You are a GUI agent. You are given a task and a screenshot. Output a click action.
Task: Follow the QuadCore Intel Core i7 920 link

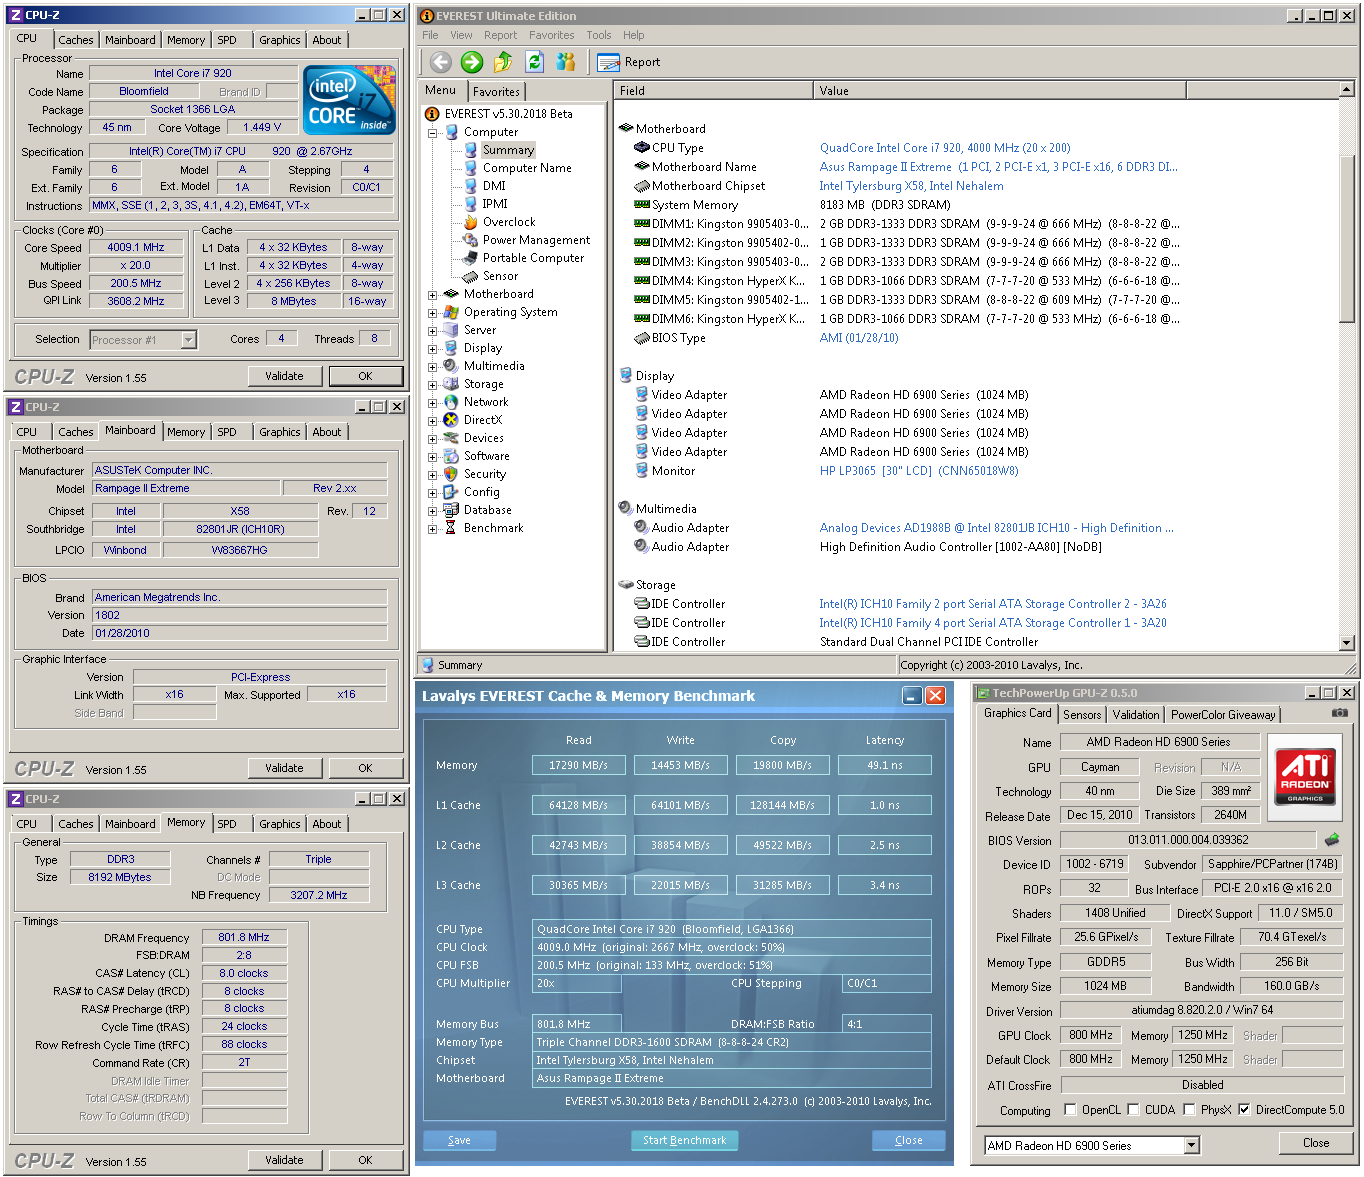945,148
